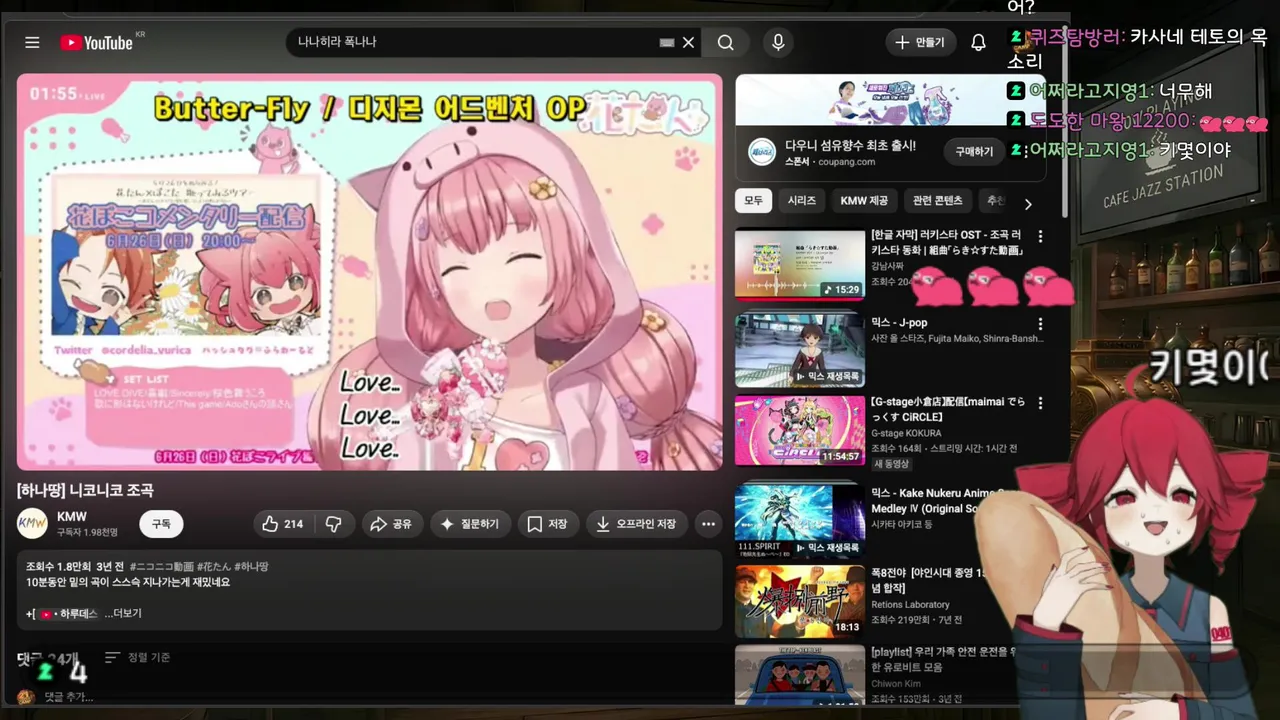Select the KMW 제공 filter chip

(864, 200)
